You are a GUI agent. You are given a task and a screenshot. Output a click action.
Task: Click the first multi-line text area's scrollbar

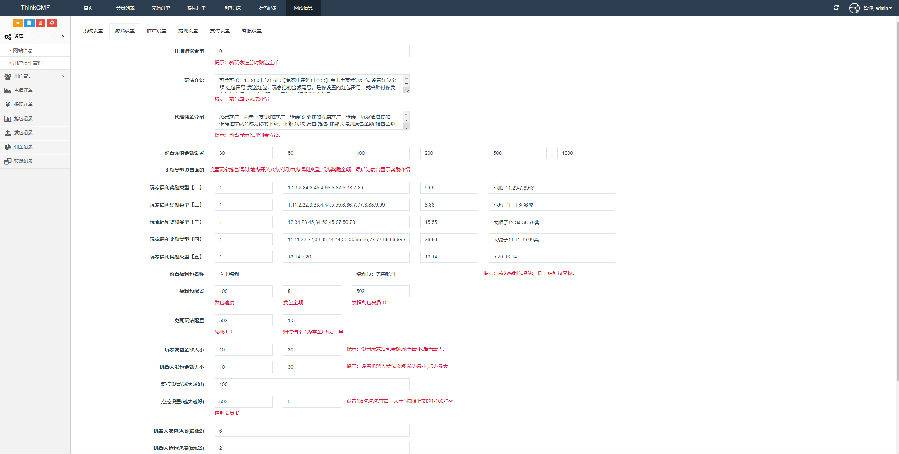(406, 83)
